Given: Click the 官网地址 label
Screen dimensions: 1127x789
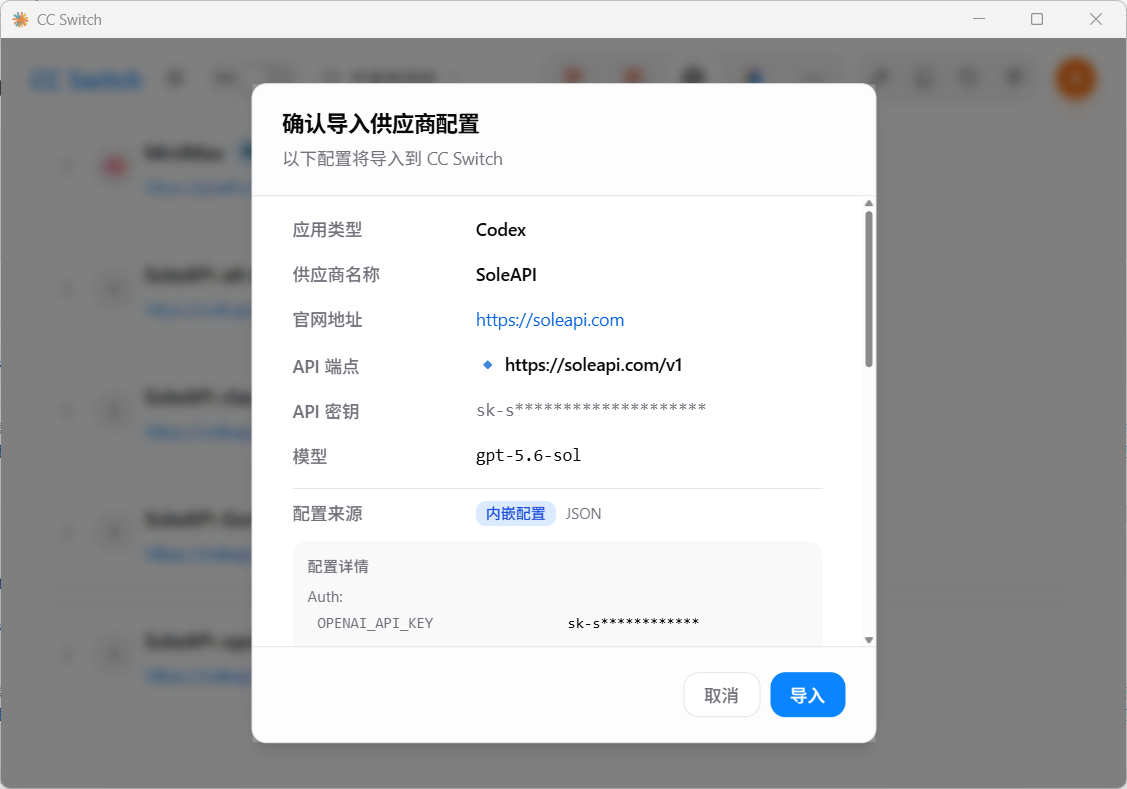Looking at the screenshot, I should (x=327, y=320).
